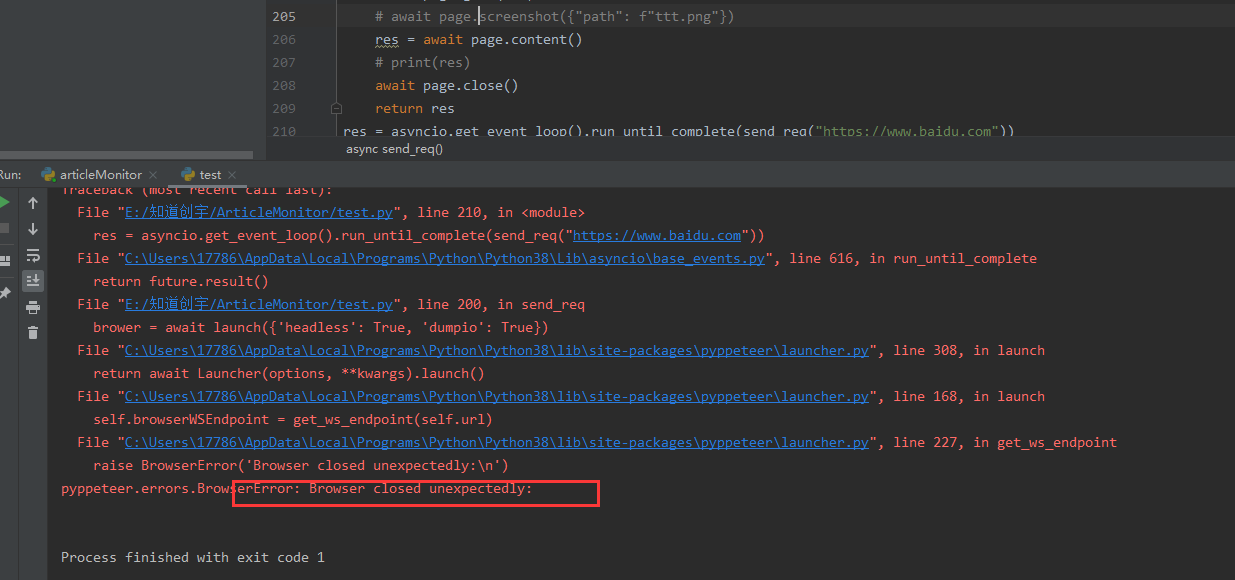The height and width of the screenshot is (580, 1235).
Task: Print the console contents
Action: click(x=33, y=307)
